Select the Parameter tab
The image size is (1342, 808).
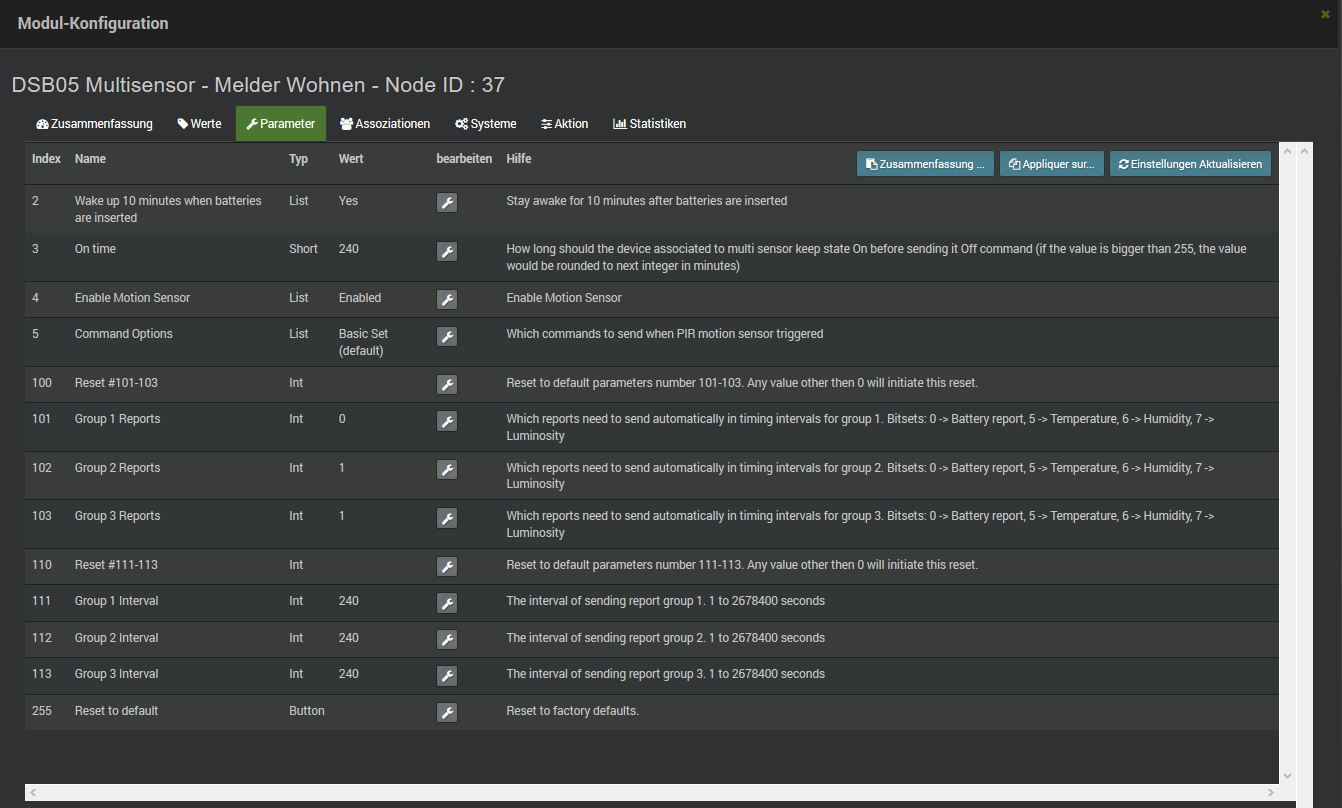(x=281, y=124)
